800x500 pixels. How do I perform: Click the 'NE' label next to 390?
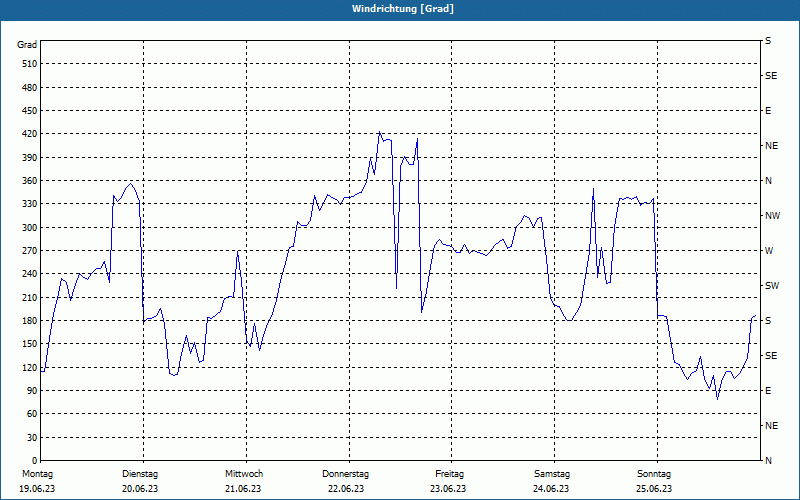(771, 146)
